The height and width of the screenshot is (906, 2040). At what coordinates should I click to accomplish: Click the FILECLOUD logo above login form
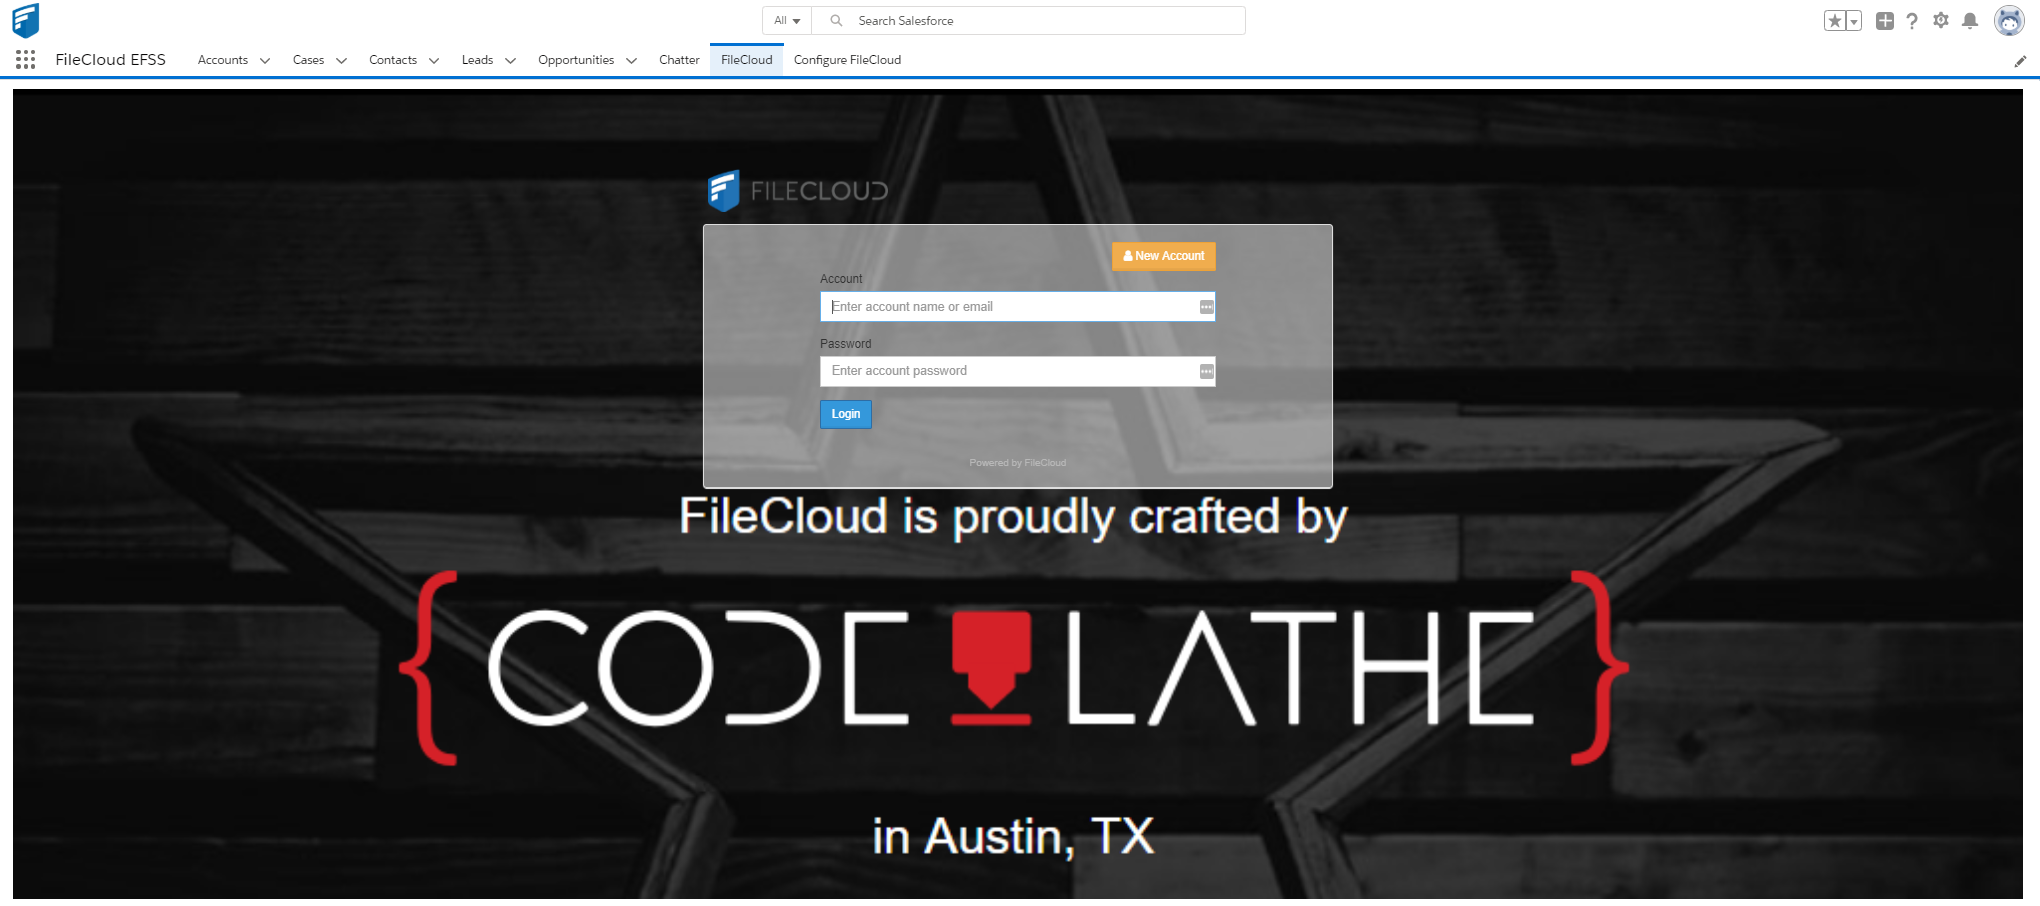(798, 191)
